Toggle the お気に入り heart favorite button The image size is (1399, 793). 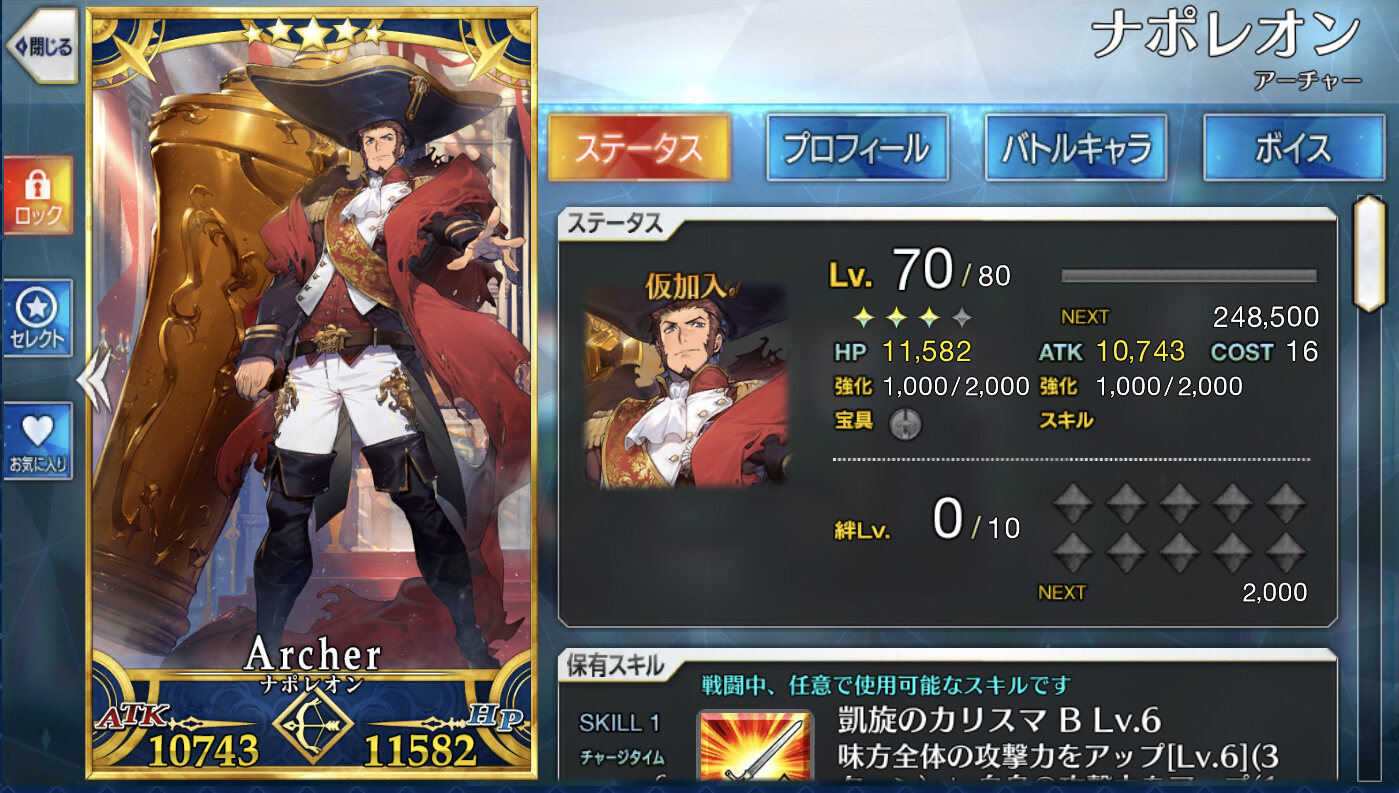pyautogui.click(x=37, y=441)
